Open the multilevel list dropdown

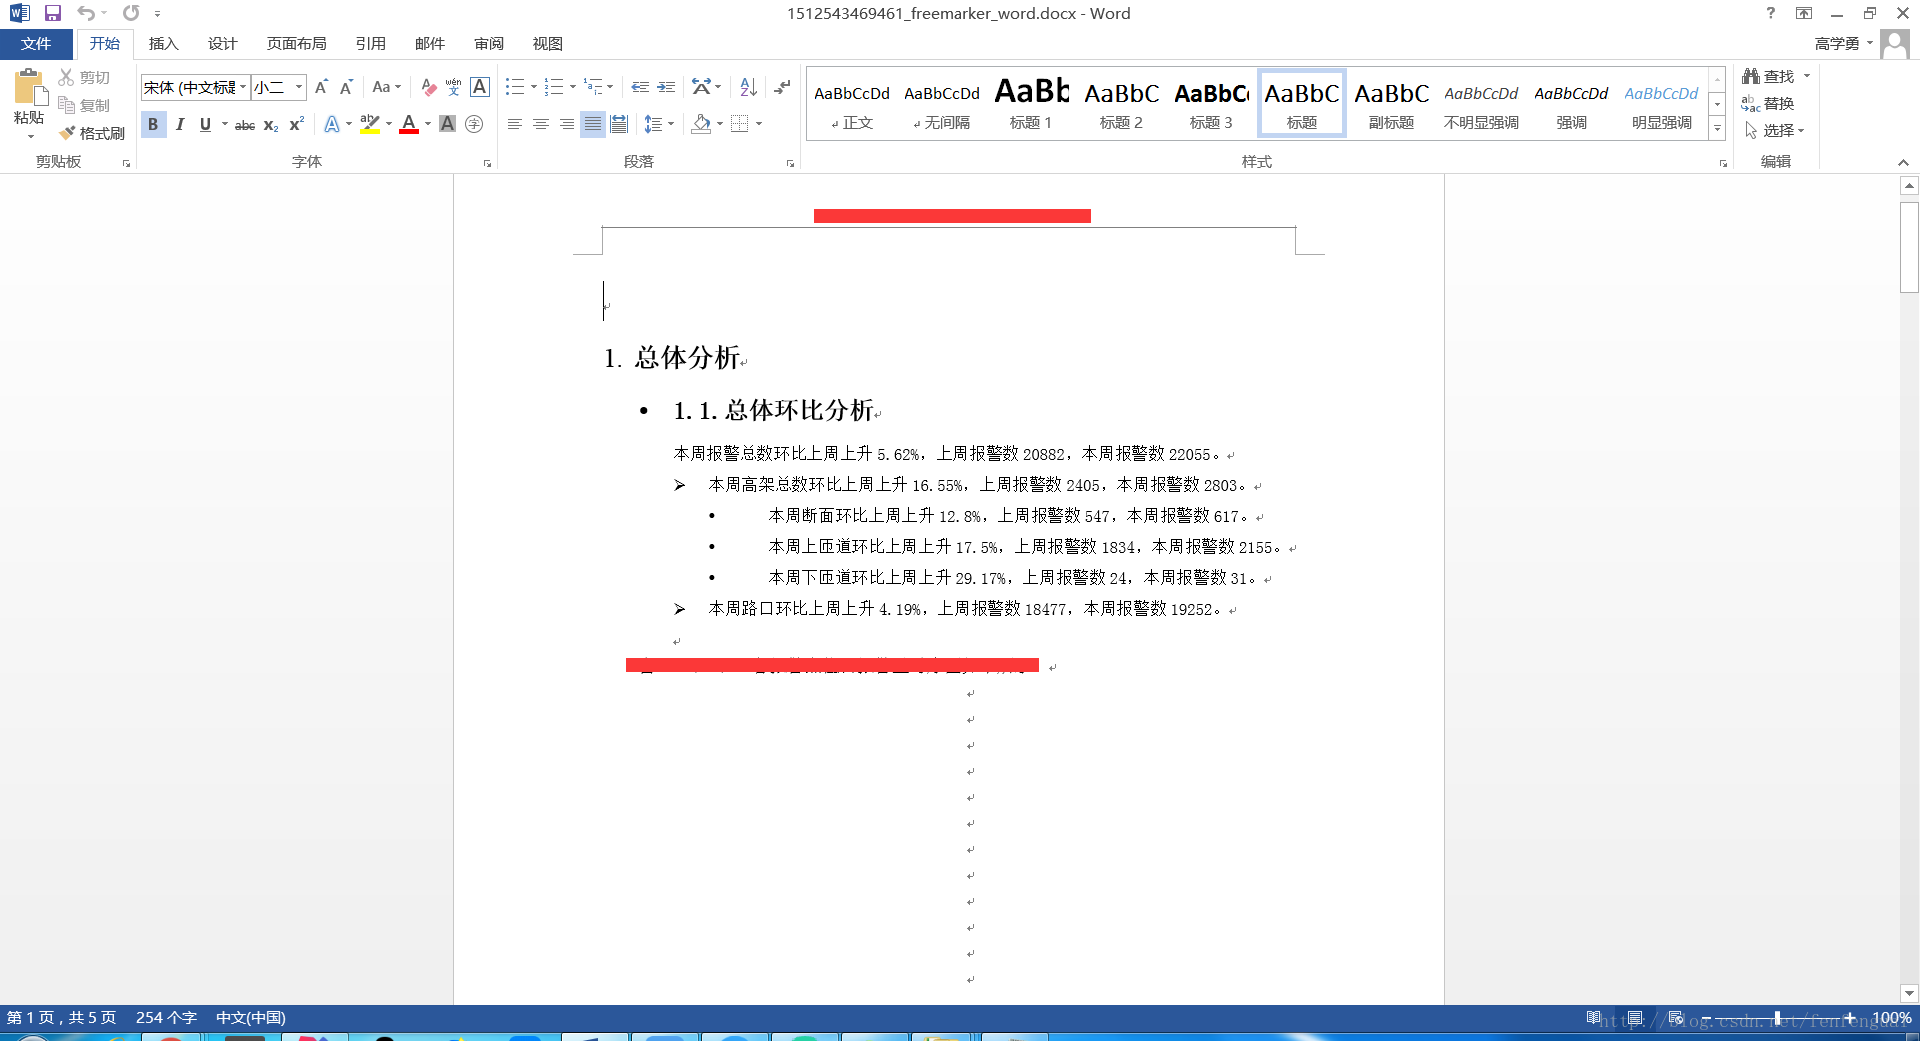(x=610, y=87)
